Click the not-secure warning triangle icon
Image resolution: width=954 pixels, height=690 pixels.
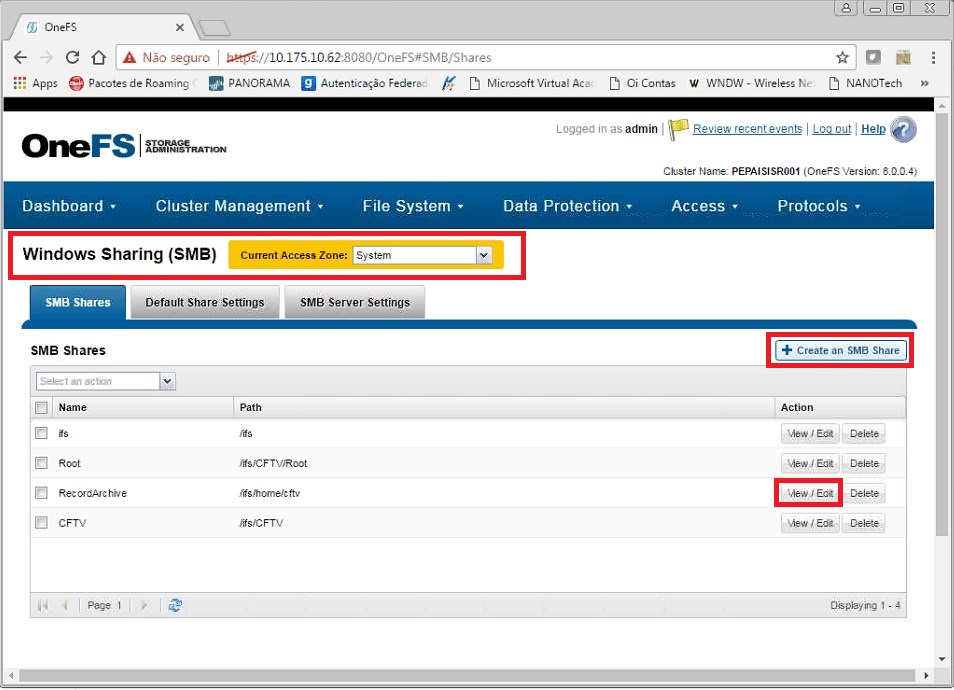tap(129, 57)
